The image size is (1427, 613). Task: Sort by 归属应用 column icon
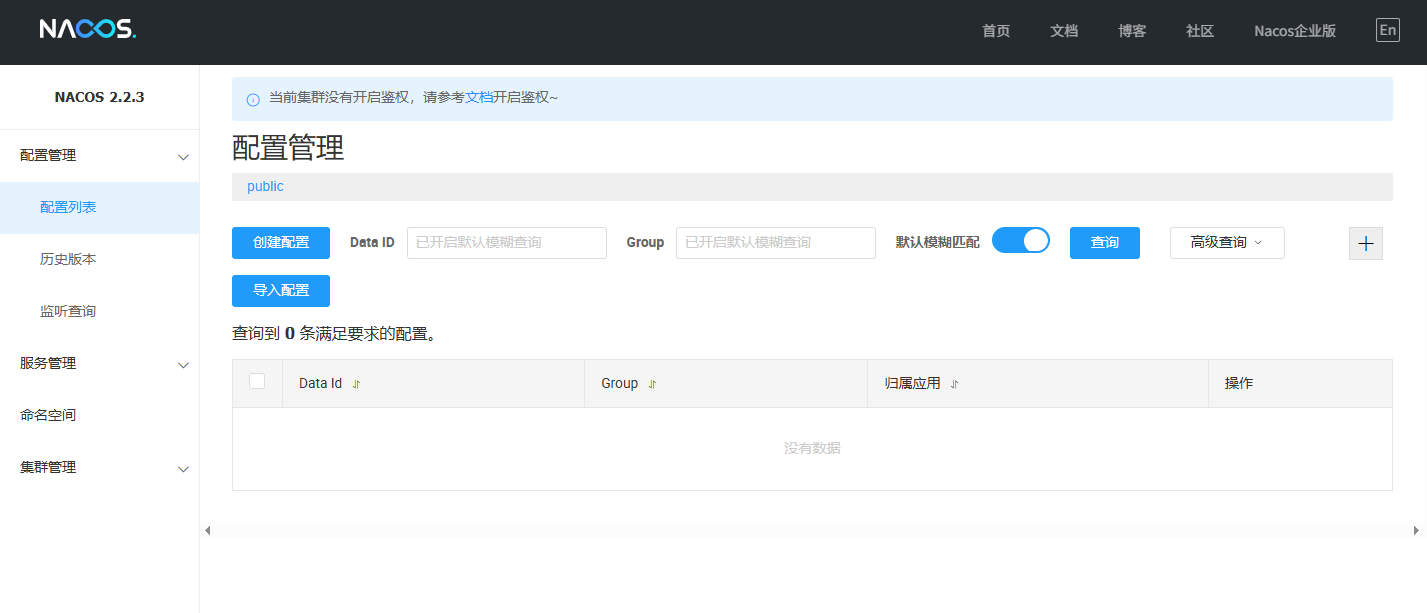click(x=954, y=384)
